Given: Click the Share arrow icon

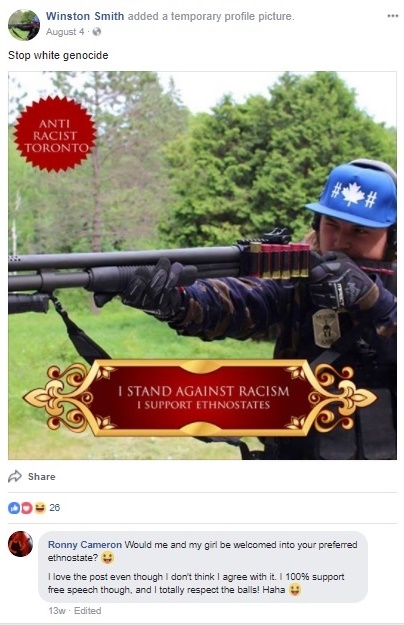Looking at the screenshot, I should pos(15,476).
